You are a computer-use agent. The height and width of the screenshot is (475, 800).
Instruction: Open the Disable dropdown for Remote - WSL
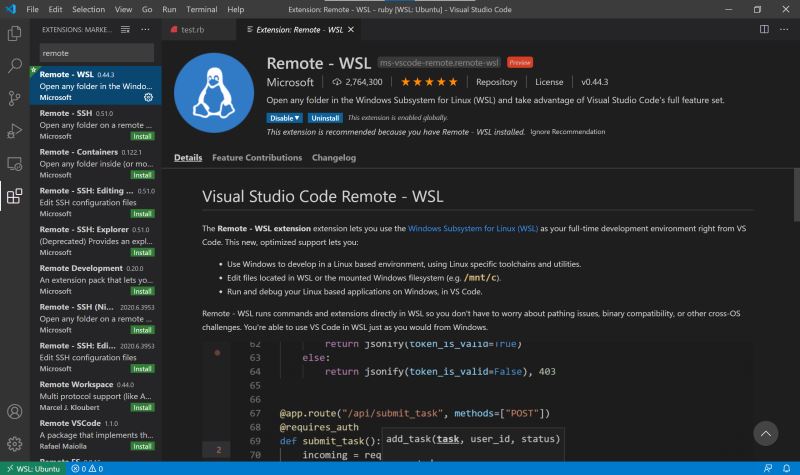[x=284, y=117]
